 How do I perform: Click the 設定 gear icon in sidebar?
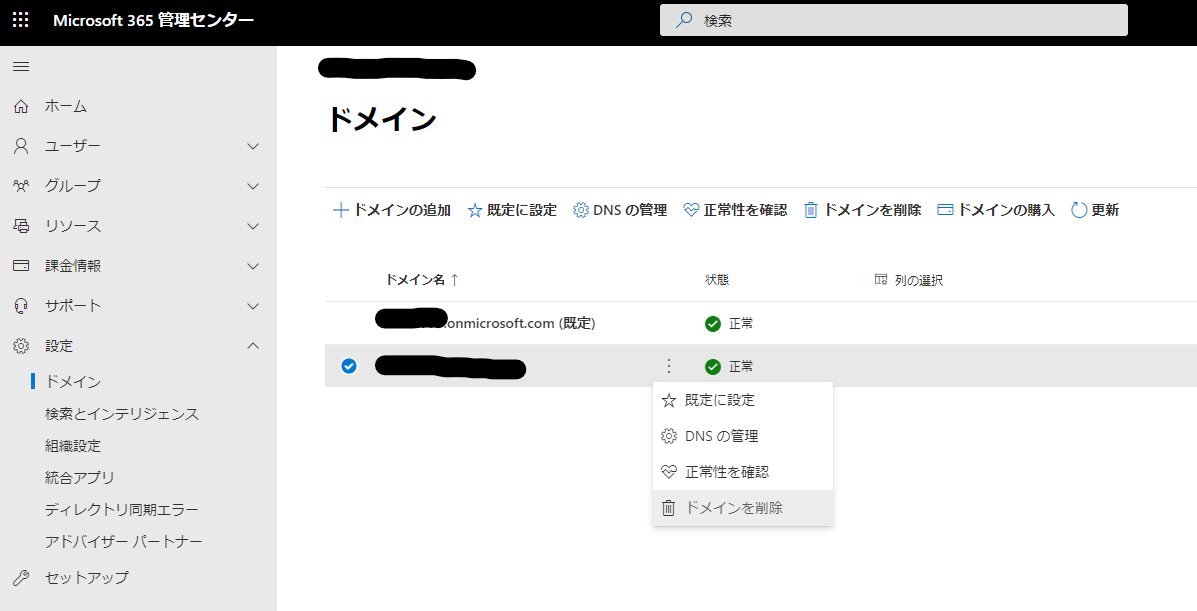tap(21, 346)
